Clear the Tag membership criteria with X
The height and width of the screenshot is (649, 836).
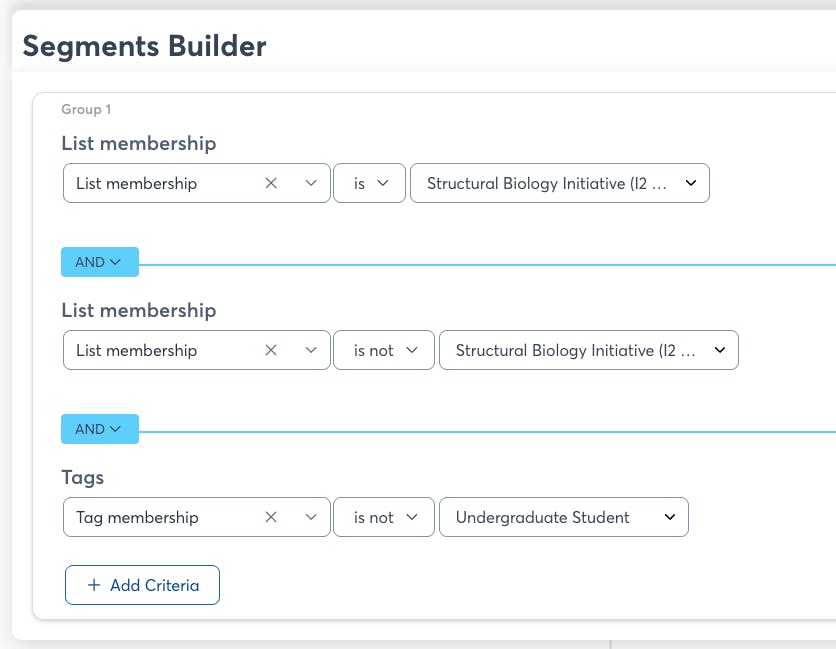271,518
